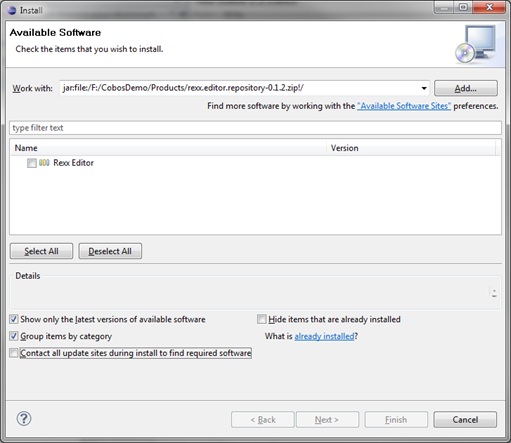
Task: Select the Rexx Editor row text
Action: point(73,163)
